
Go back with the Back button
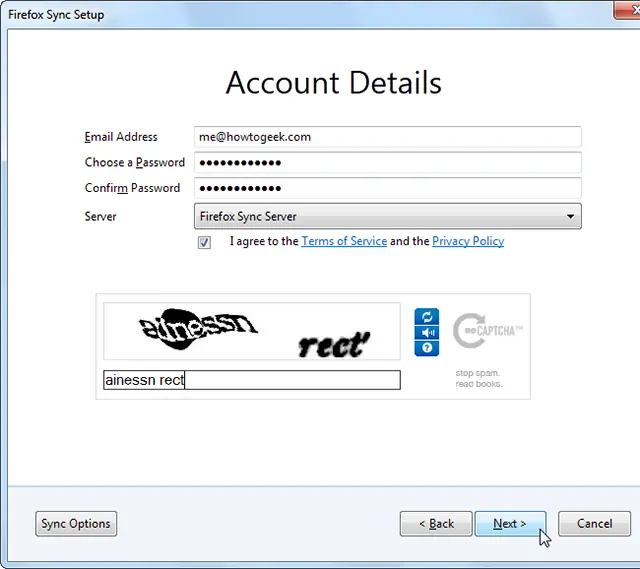pos(436,524)
